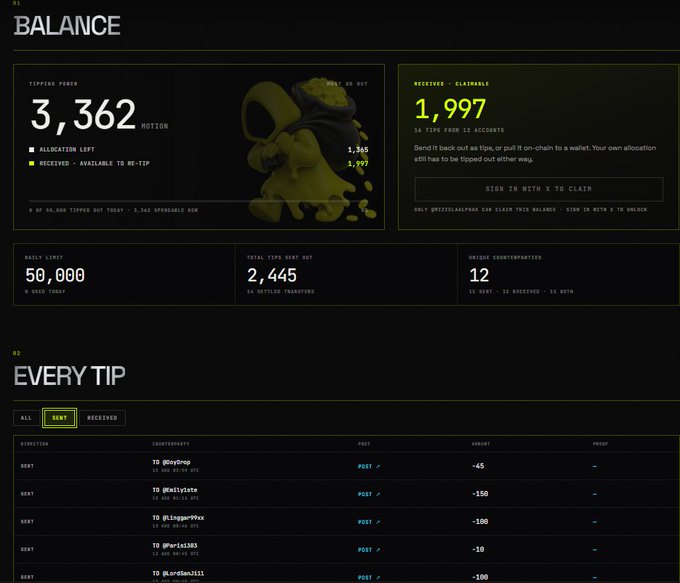This screenshot has height=583, width=680.
Task: Click the AMOUNT column header
Action: coord(481,444)
